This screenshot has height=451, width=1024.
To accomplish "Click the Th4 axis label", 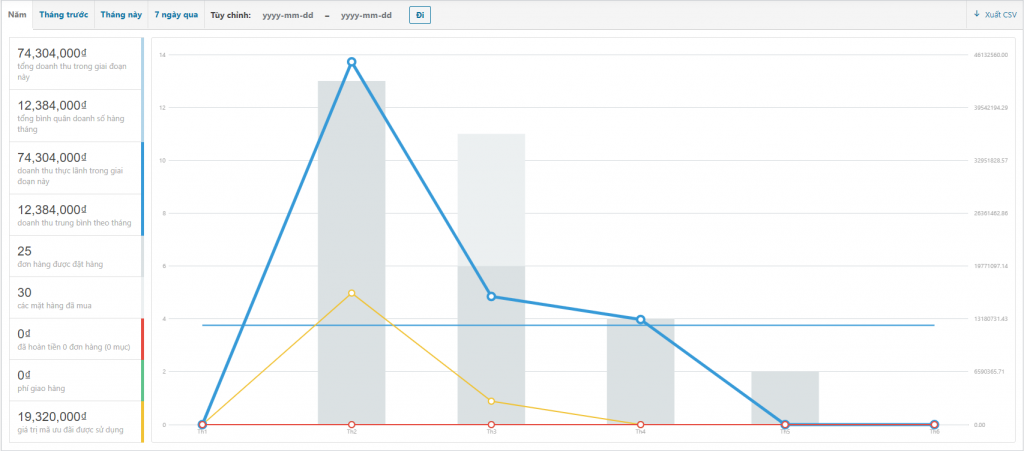I will 641,431.
